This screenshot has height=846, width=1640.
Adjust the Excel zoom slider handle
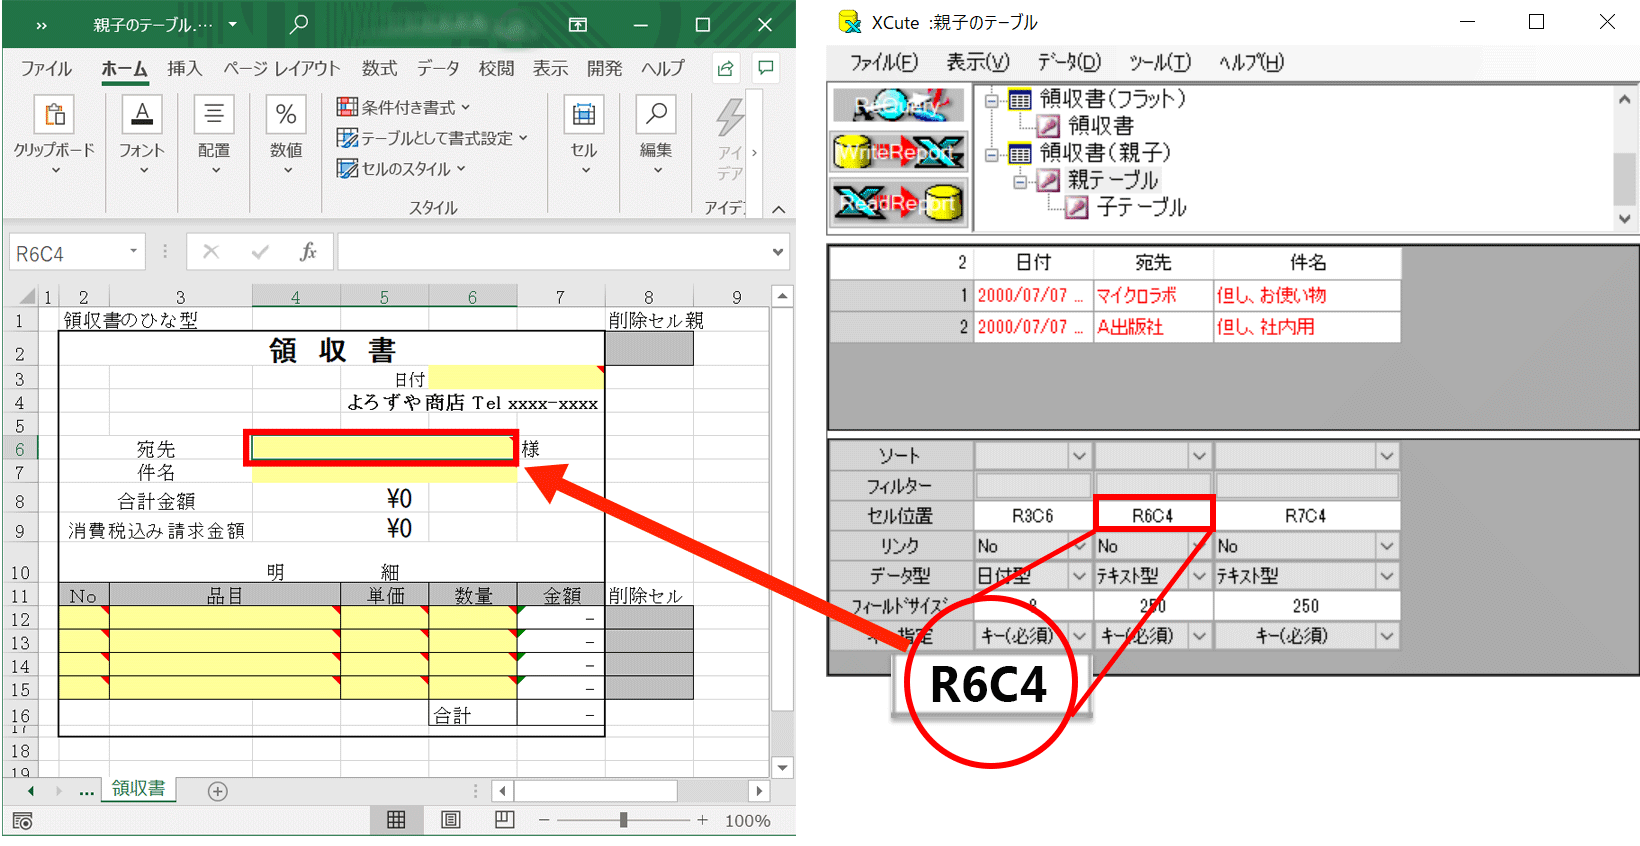[624, 820]
